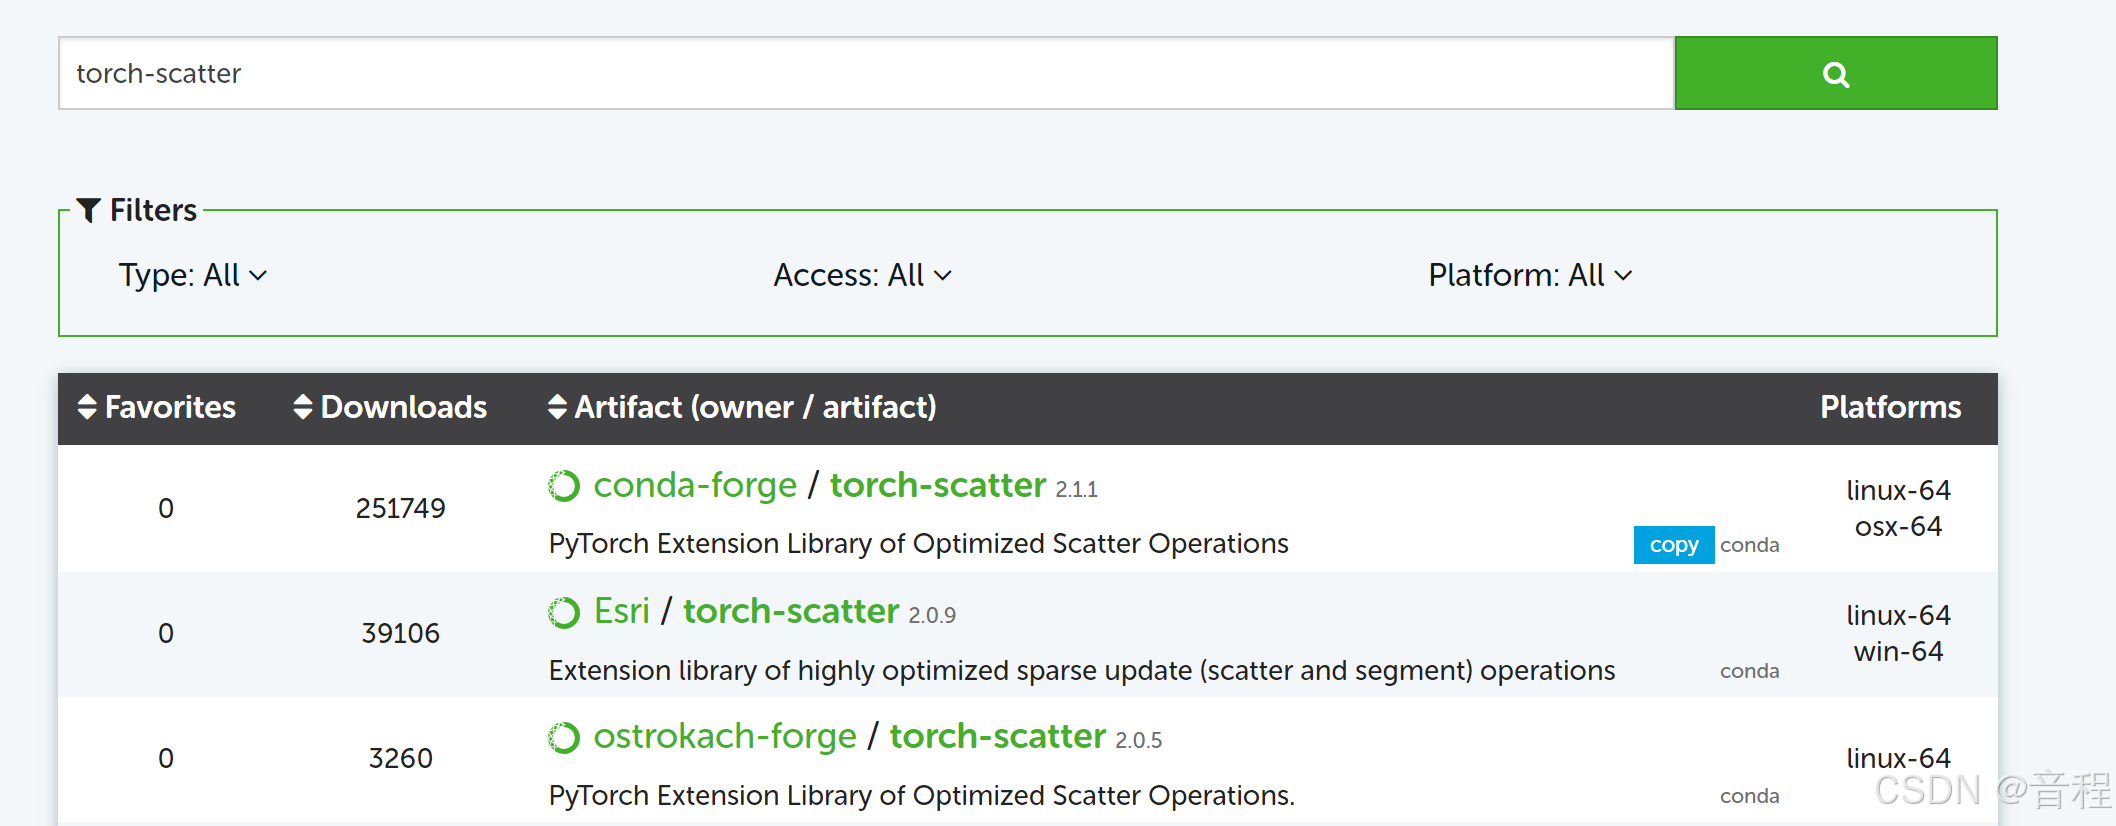This screenshot has width=2116, height=826.
Task: Open the Platform: All filter dropdown
Action: tap(1530, 275)
